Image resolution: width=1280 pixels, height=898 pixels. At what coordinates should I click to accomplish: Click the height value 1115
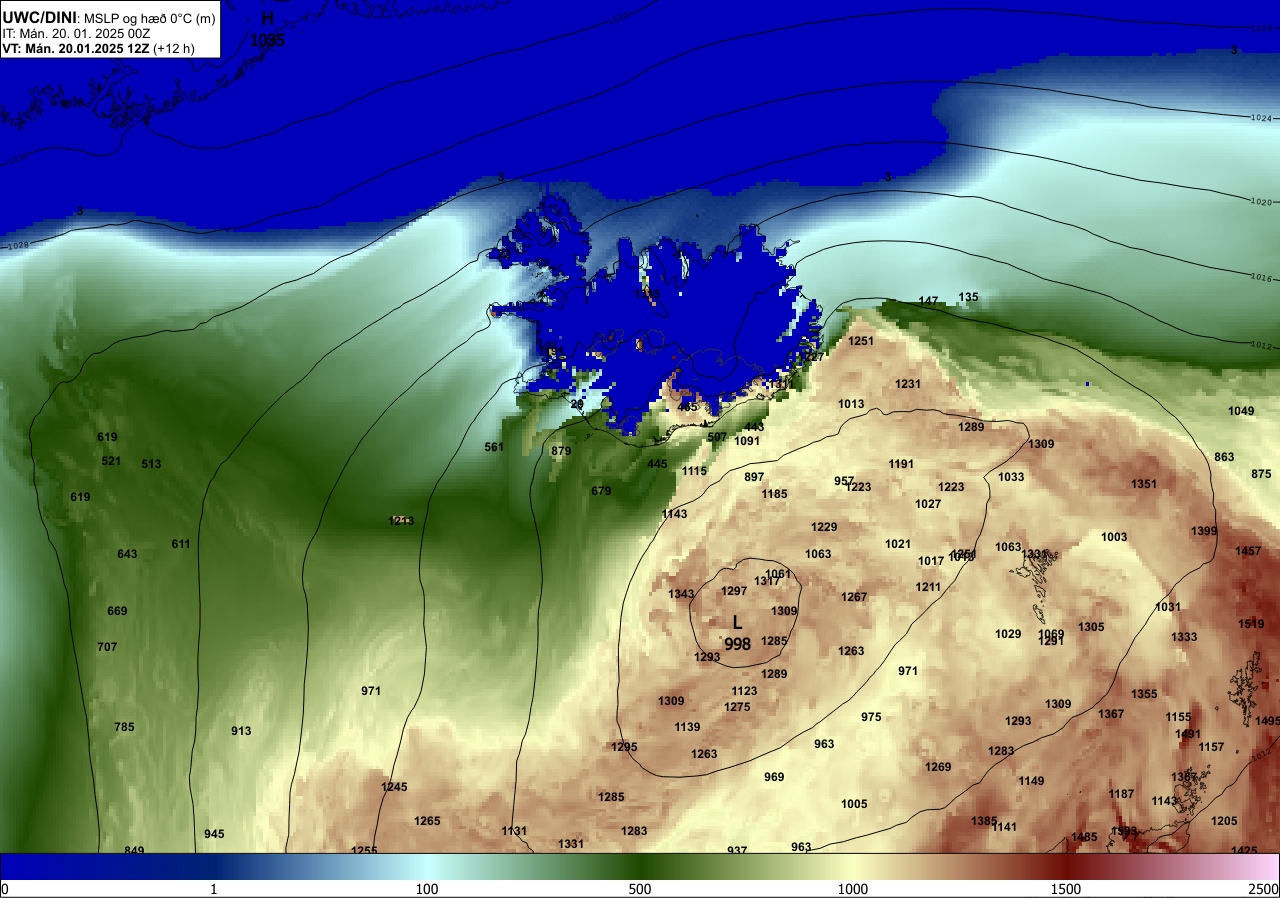coord(694,471)
